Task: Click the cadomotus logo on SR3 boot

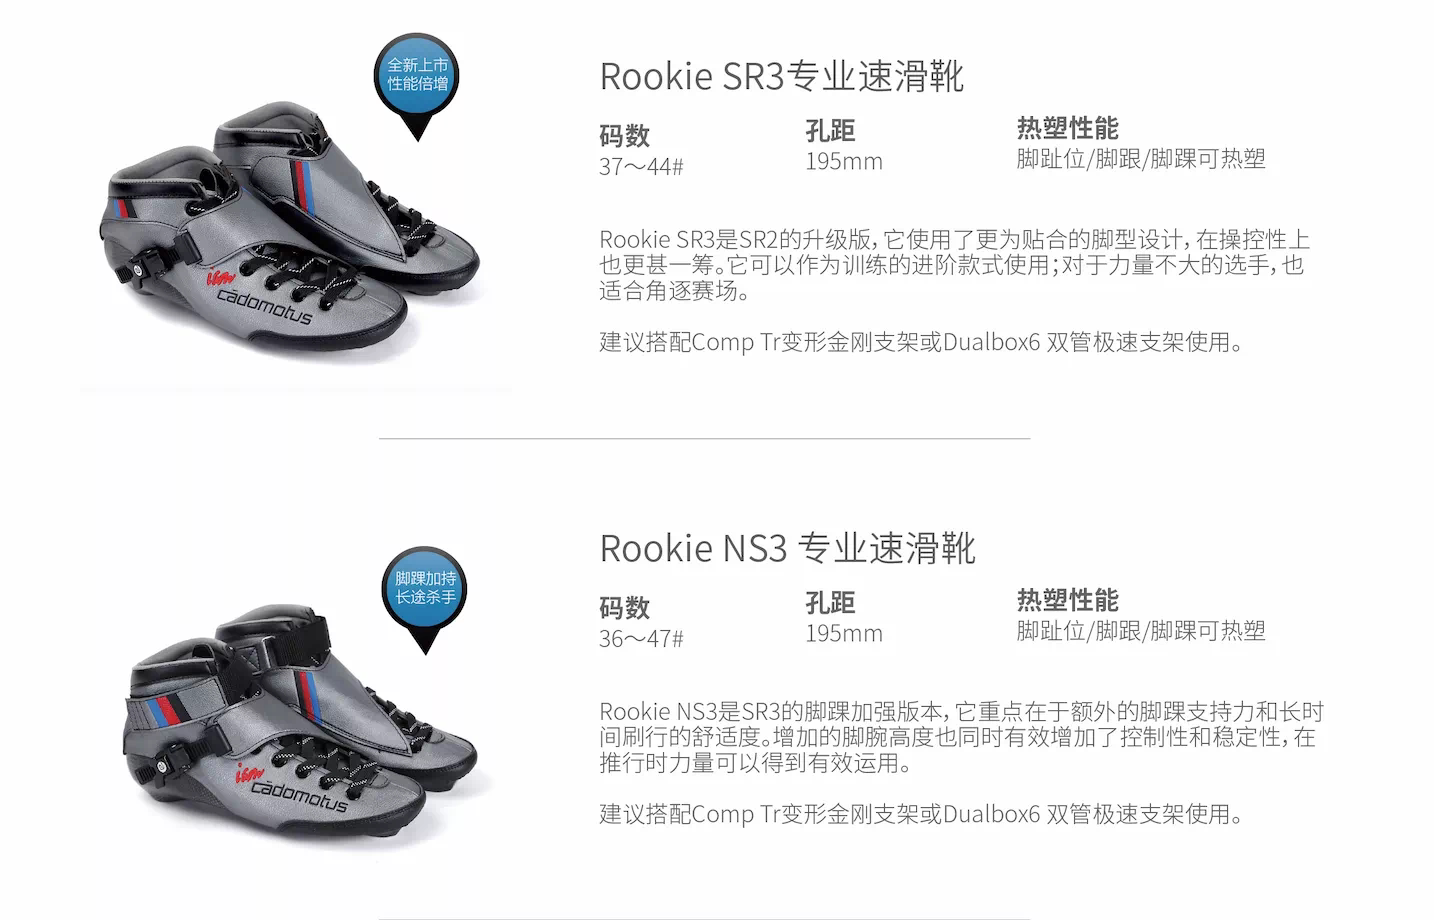Action: (262, 299)
